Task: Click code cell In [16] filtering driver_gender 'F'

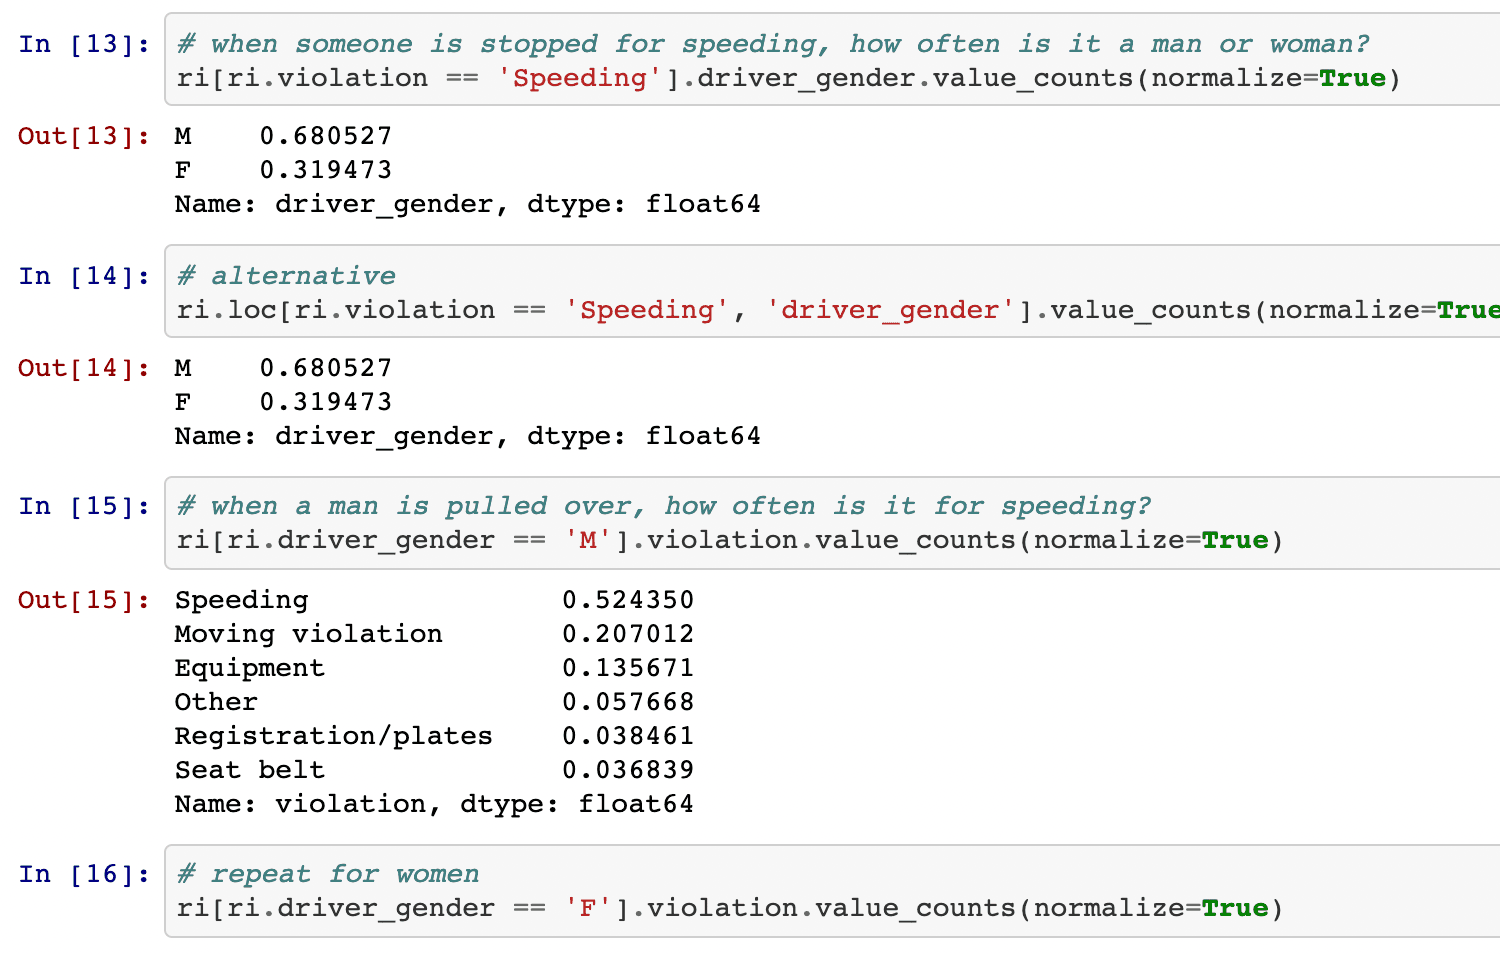Action: [832, 891]
